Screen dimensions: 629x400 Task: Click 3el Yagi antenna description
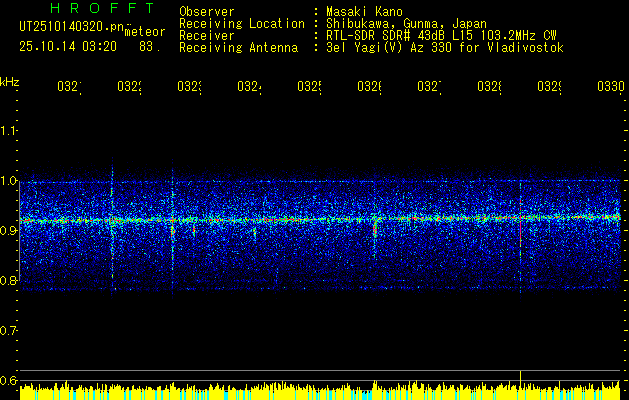(445, 48)
